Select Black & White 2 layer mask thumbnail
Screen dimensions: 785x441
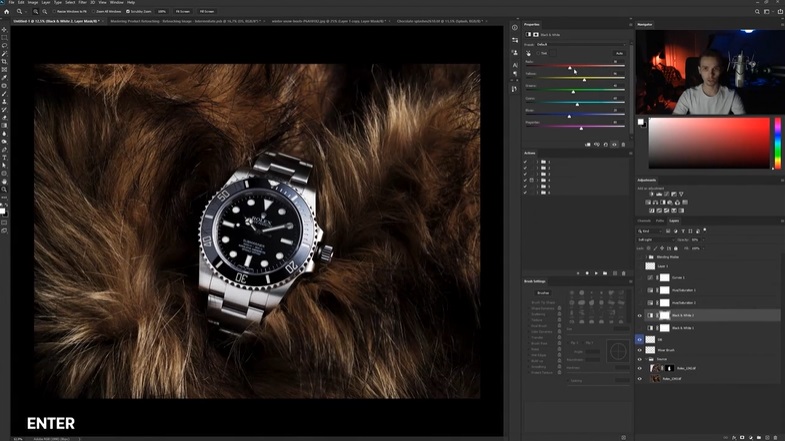664,315
